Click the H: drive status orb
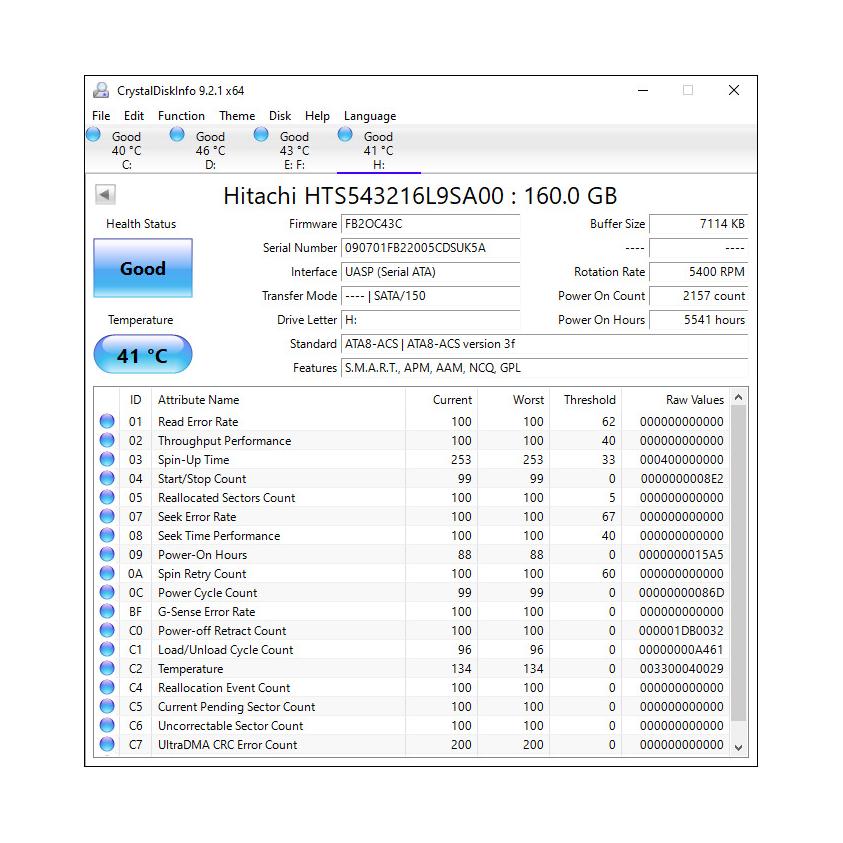 [346, 135]
